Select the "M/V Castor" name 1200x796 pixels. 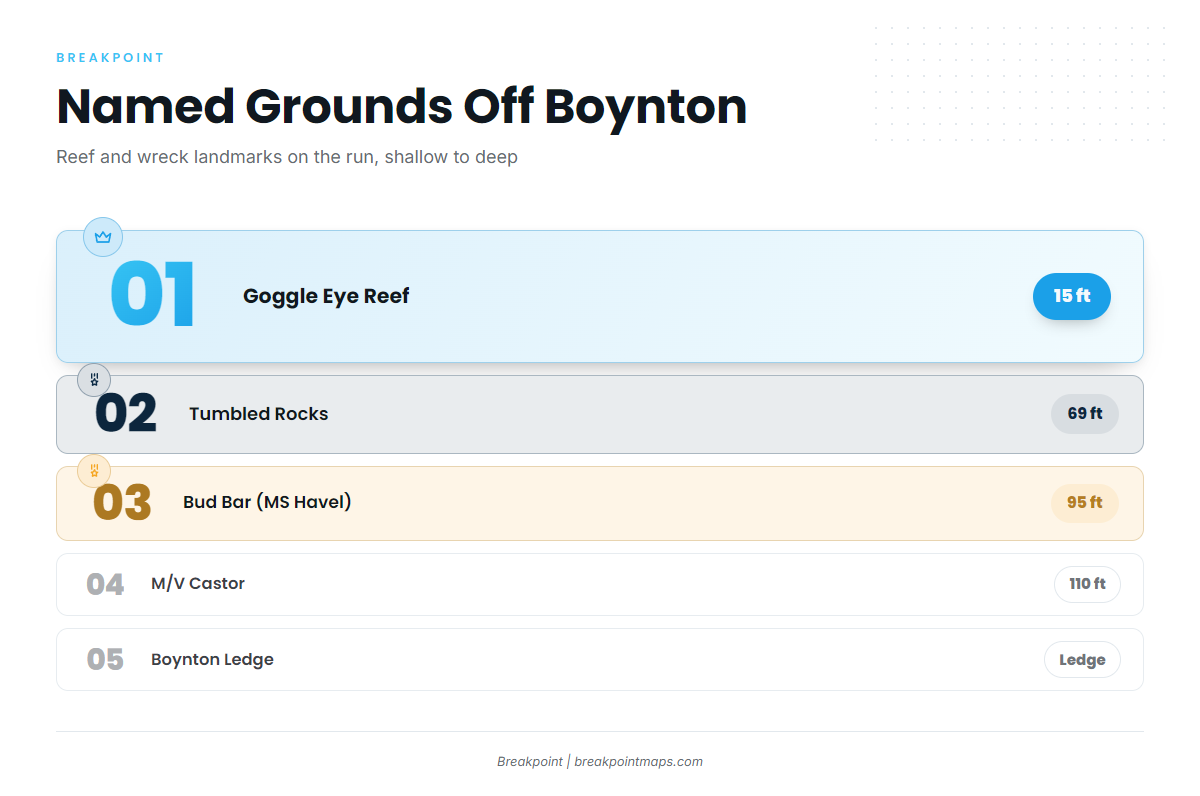coord(198,584)
